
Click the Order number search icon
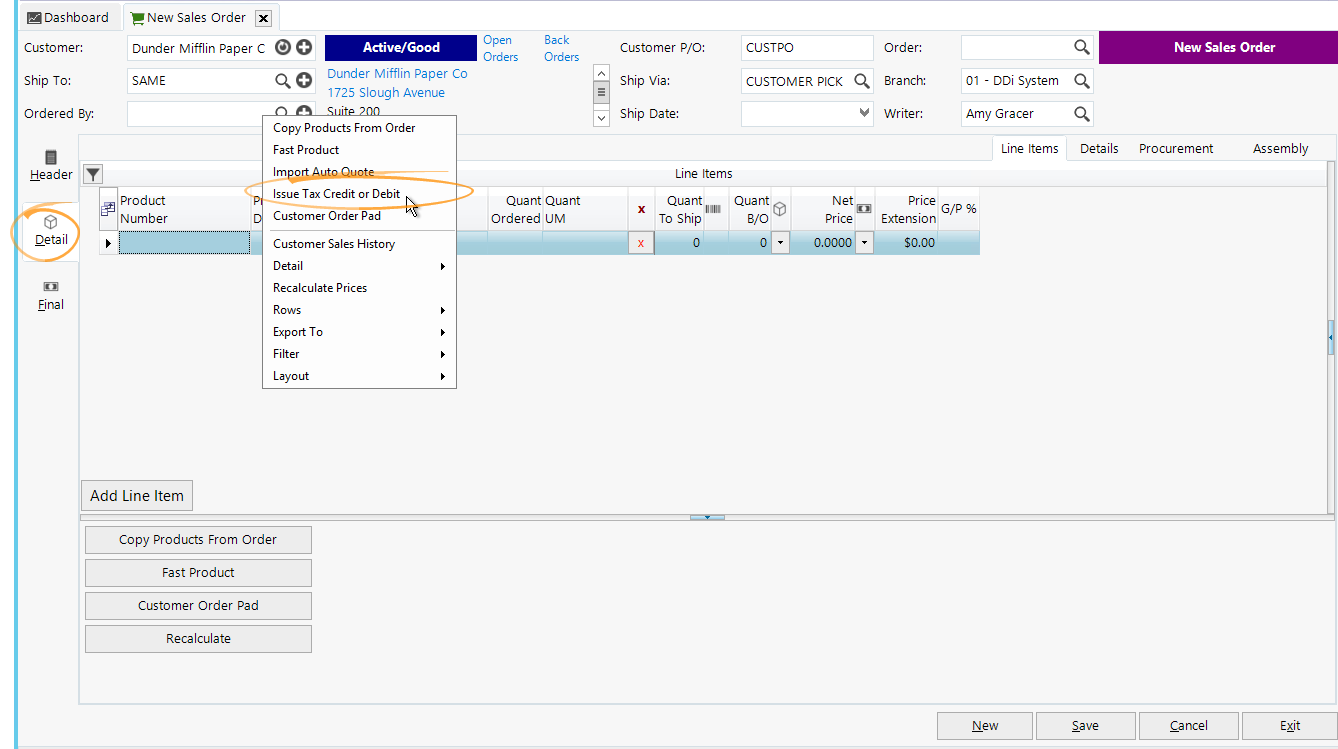(x=1081, y=47)
